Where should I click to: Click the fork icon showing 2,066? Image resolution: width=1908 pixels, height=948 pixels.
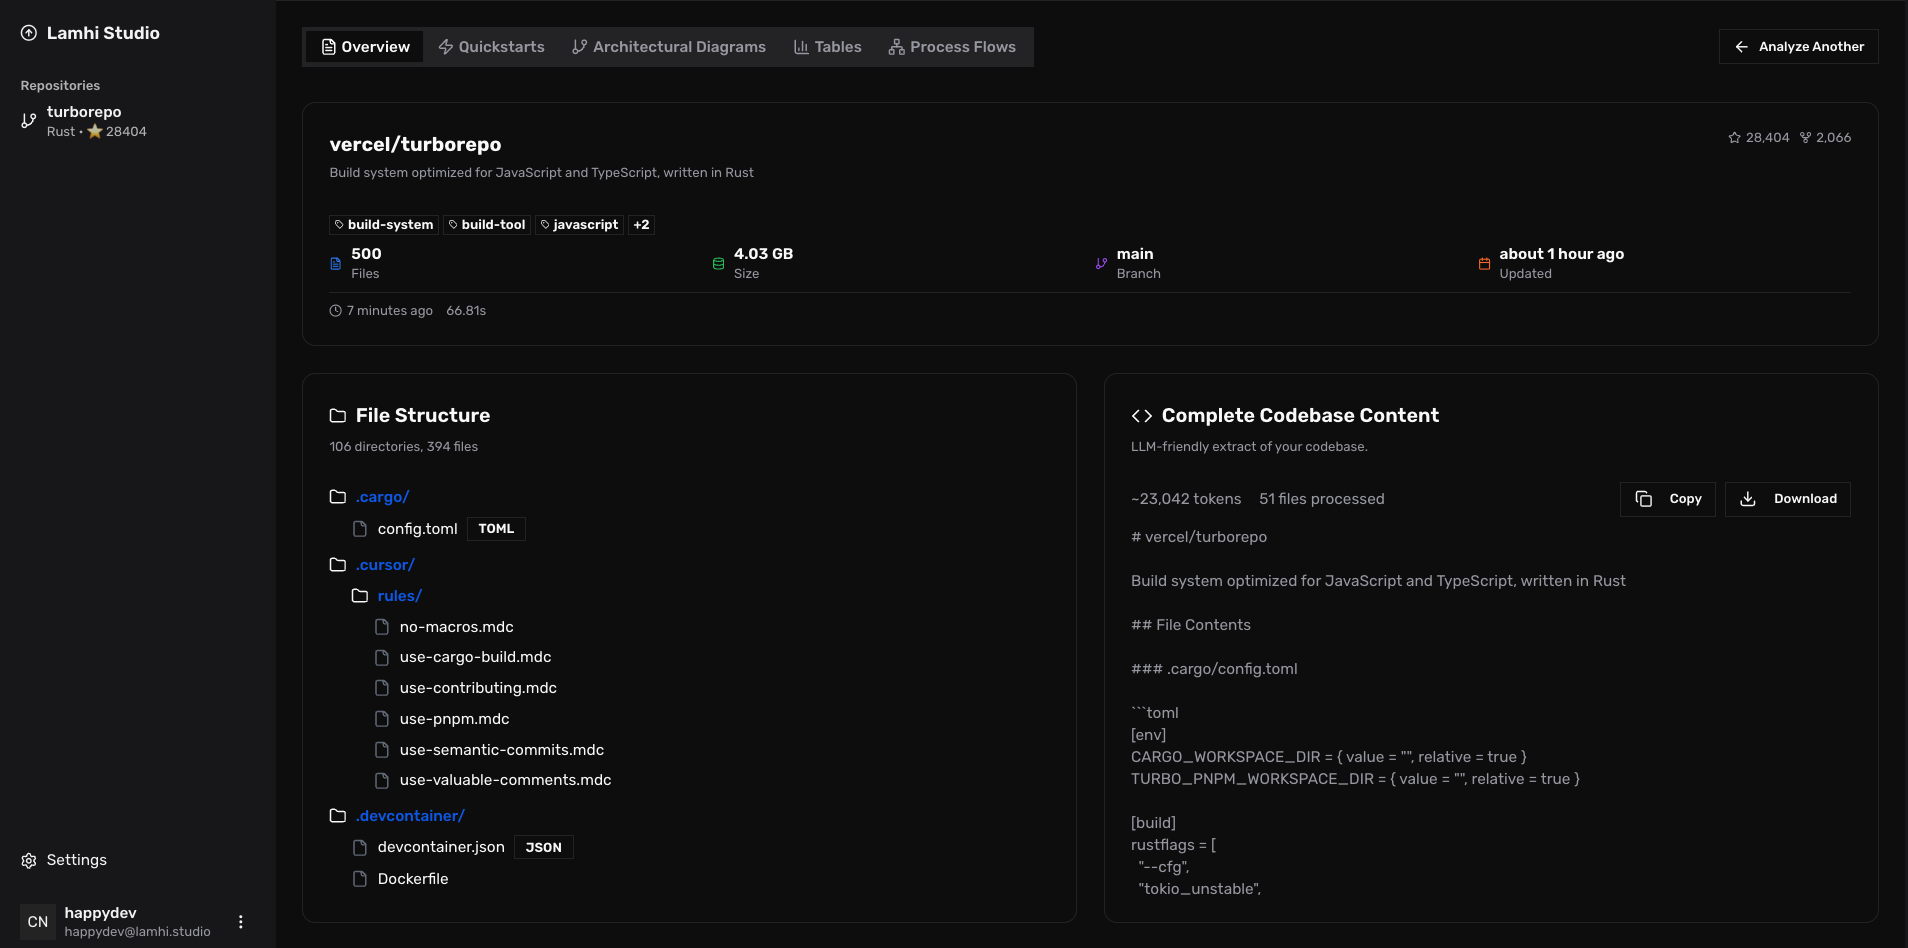1804,137
